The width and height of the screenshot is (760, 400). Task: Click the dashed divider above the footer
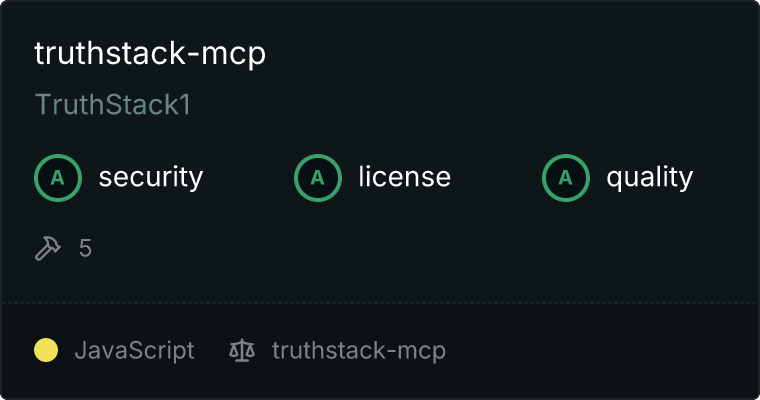coord(380,303)
